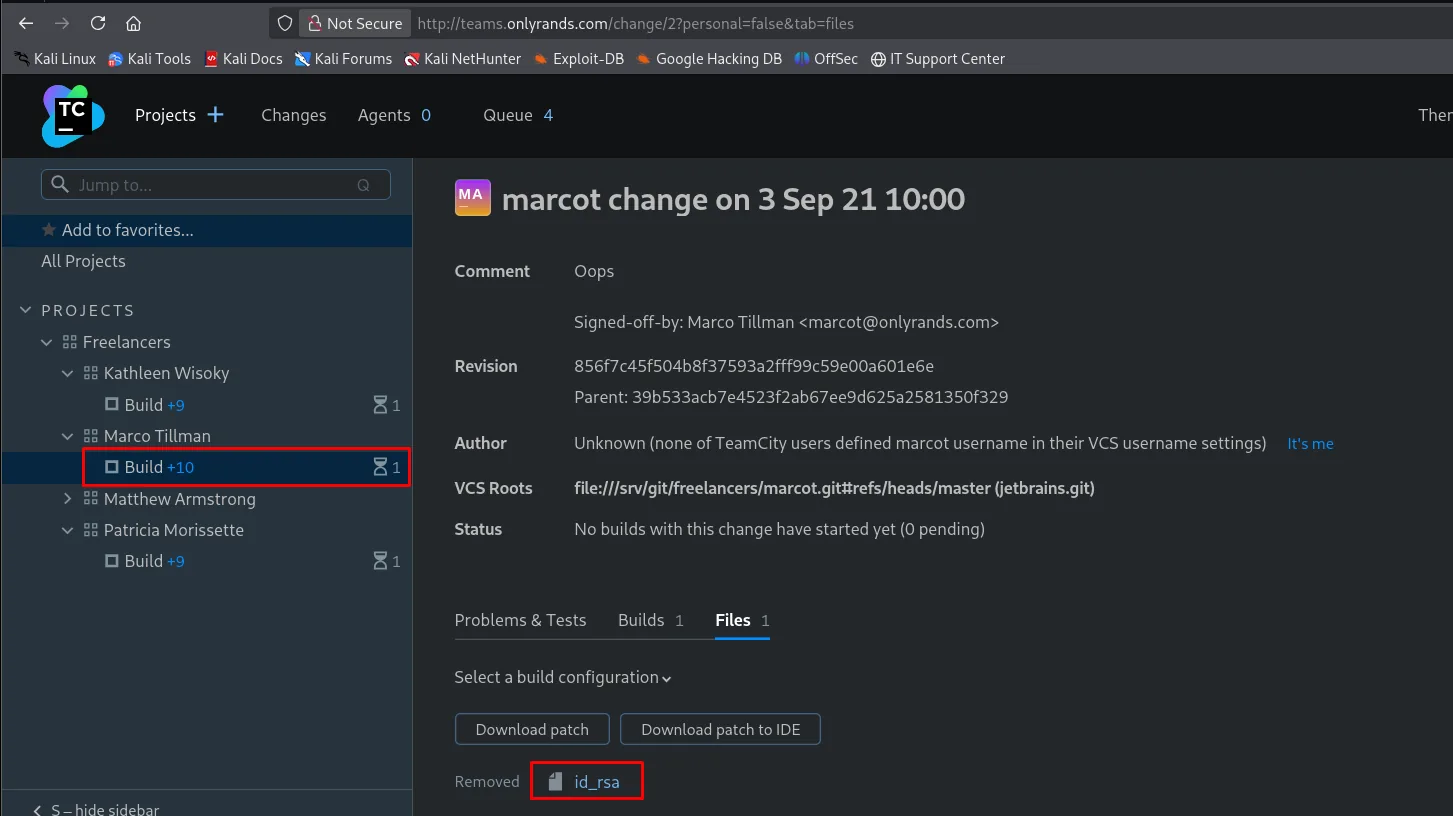
Task: Switch to the Builds tab
Action: (651, 620)
